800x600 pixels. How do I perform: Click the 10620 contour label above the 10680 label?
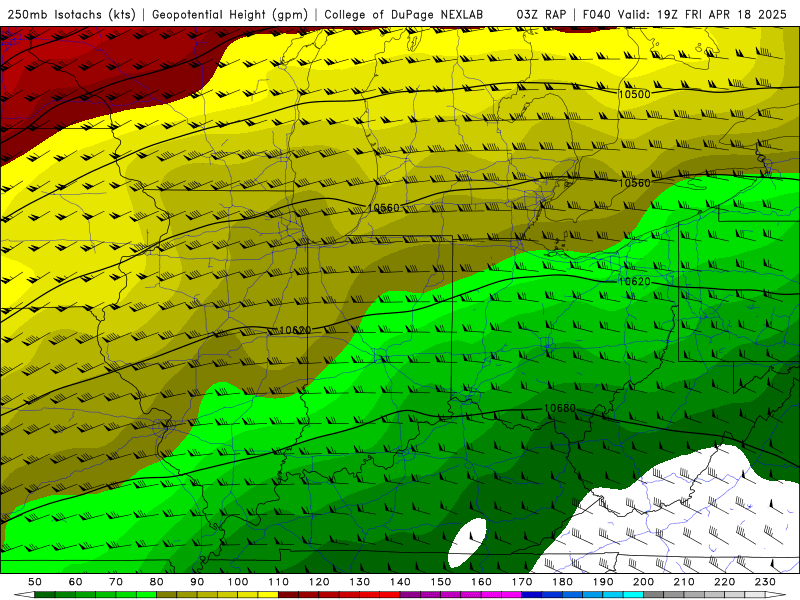[x=634, y=282]
